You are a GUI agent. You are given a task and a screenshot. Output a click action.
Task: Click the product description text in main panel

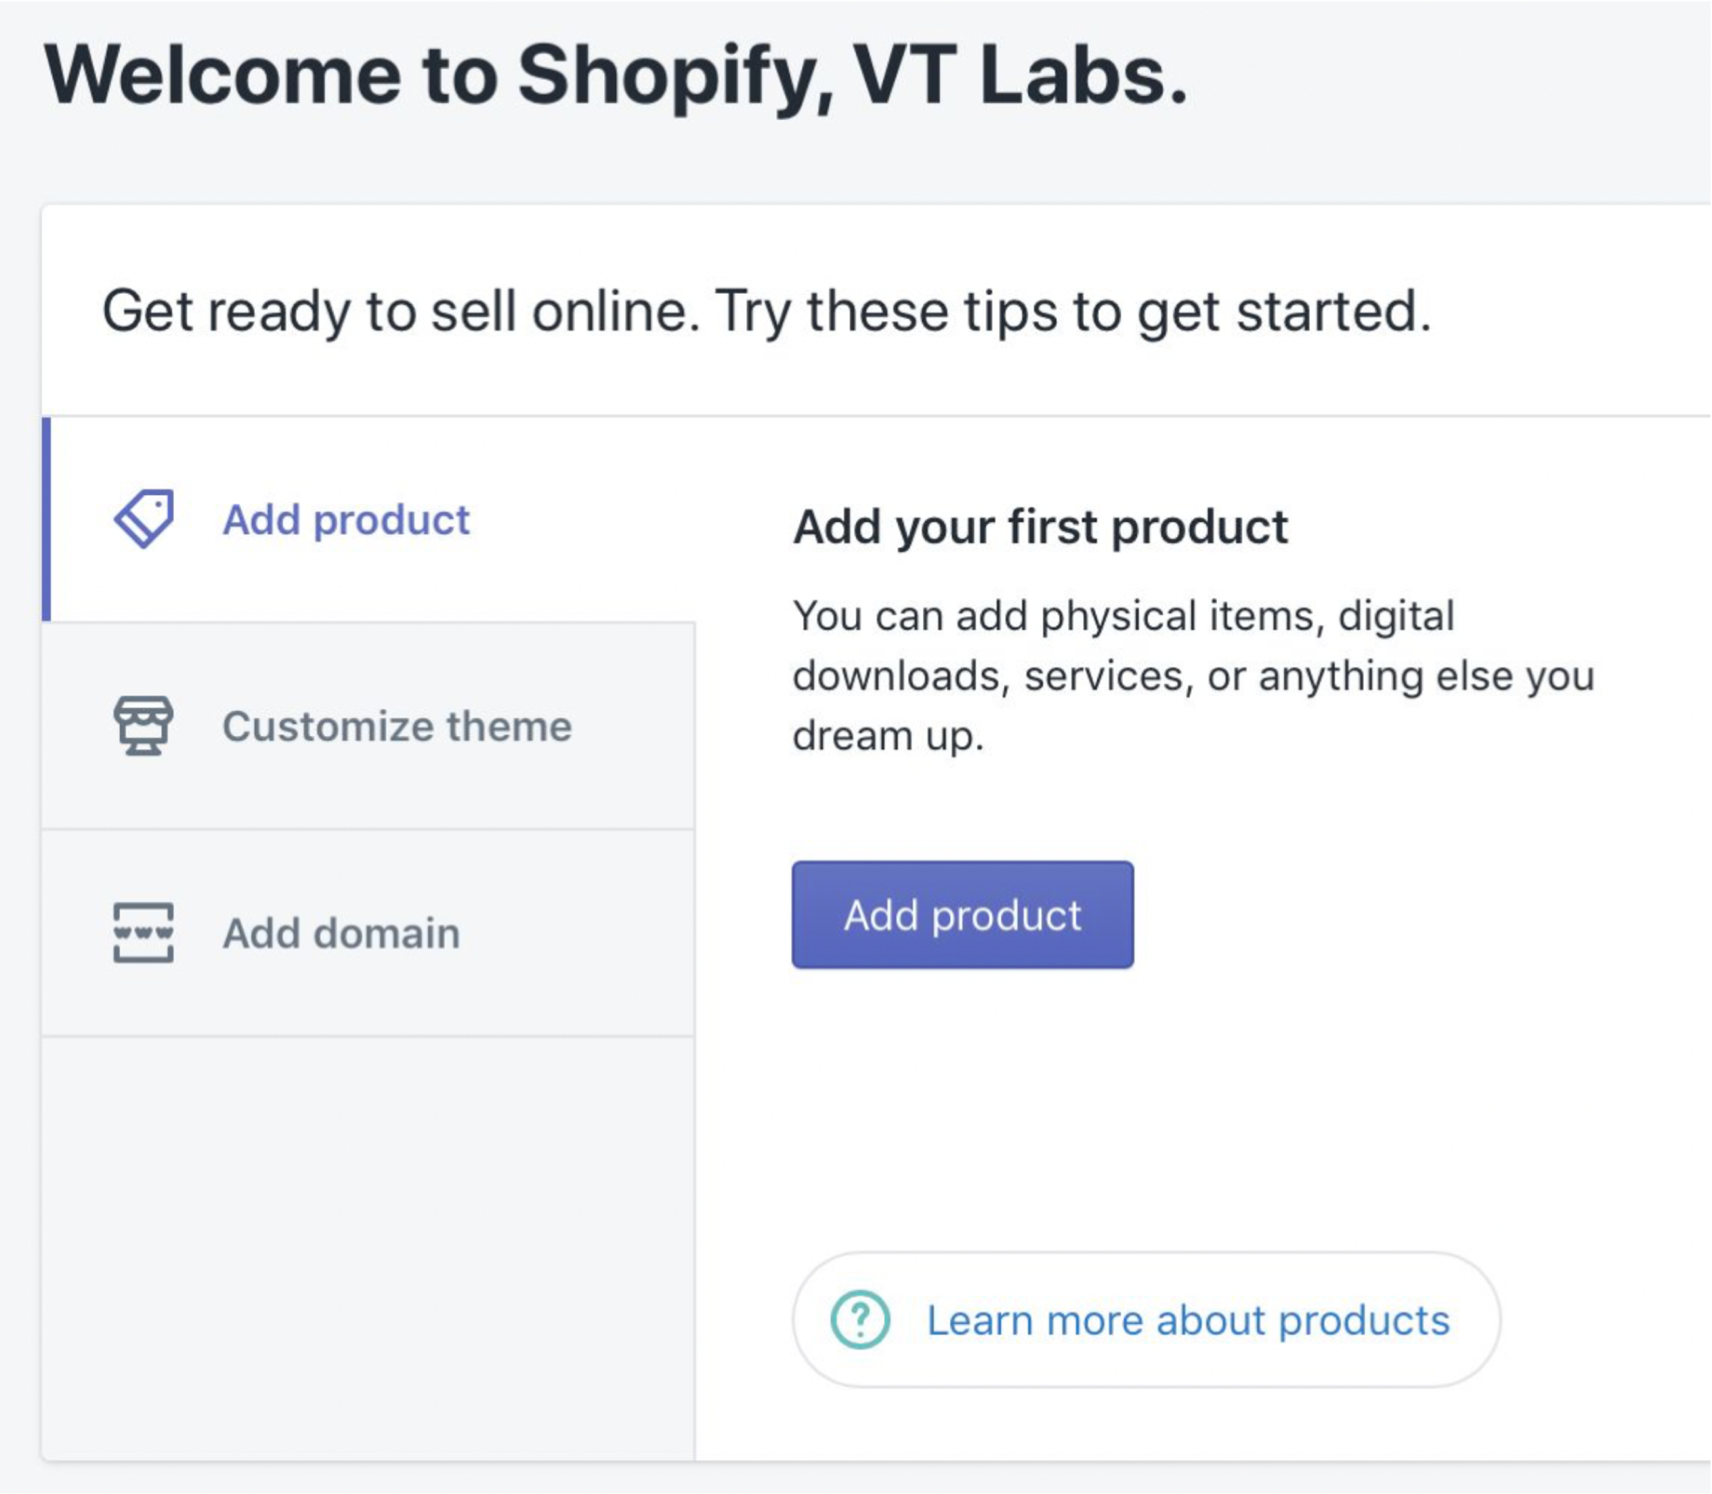point(1190,674)
